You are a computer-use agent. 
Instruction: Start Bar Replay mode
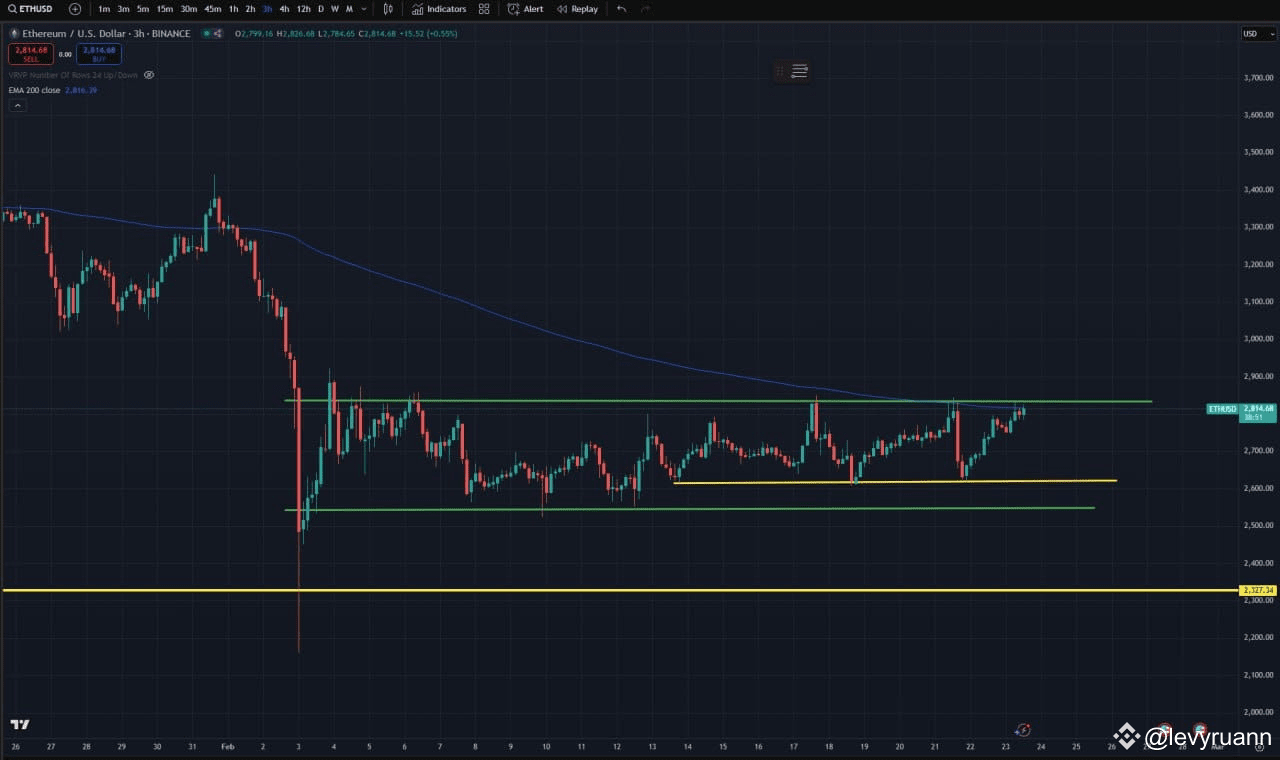tap(577, 9)
